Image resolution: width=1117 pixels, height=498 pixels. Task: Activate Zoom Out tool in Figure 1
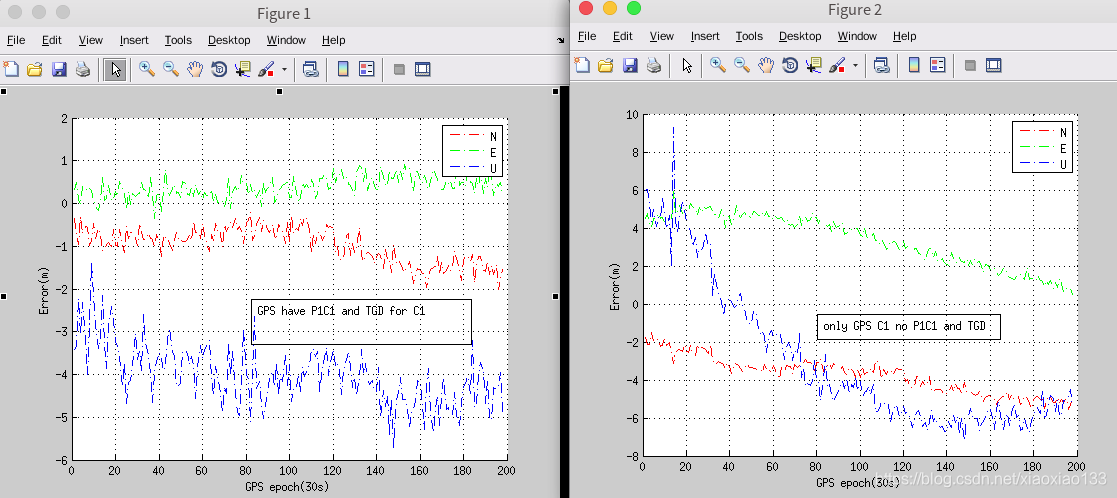click(171, 68)
